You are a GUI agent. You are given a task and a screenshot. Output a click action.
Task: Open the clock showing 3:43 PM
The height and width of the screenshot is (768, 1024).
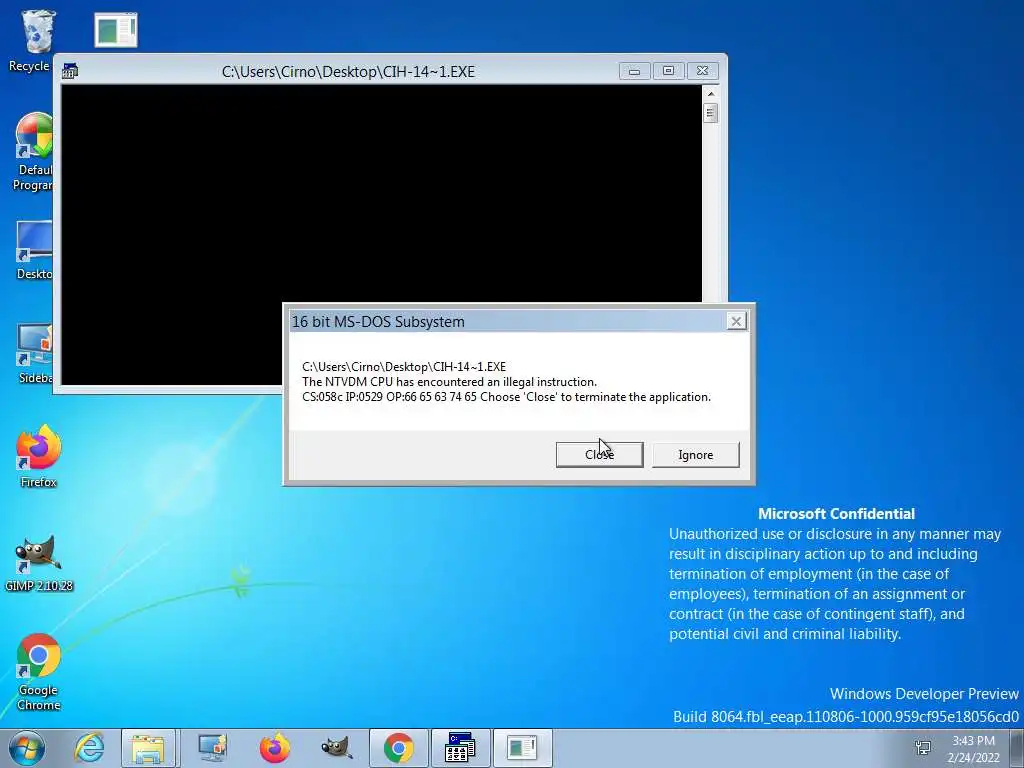974,748
